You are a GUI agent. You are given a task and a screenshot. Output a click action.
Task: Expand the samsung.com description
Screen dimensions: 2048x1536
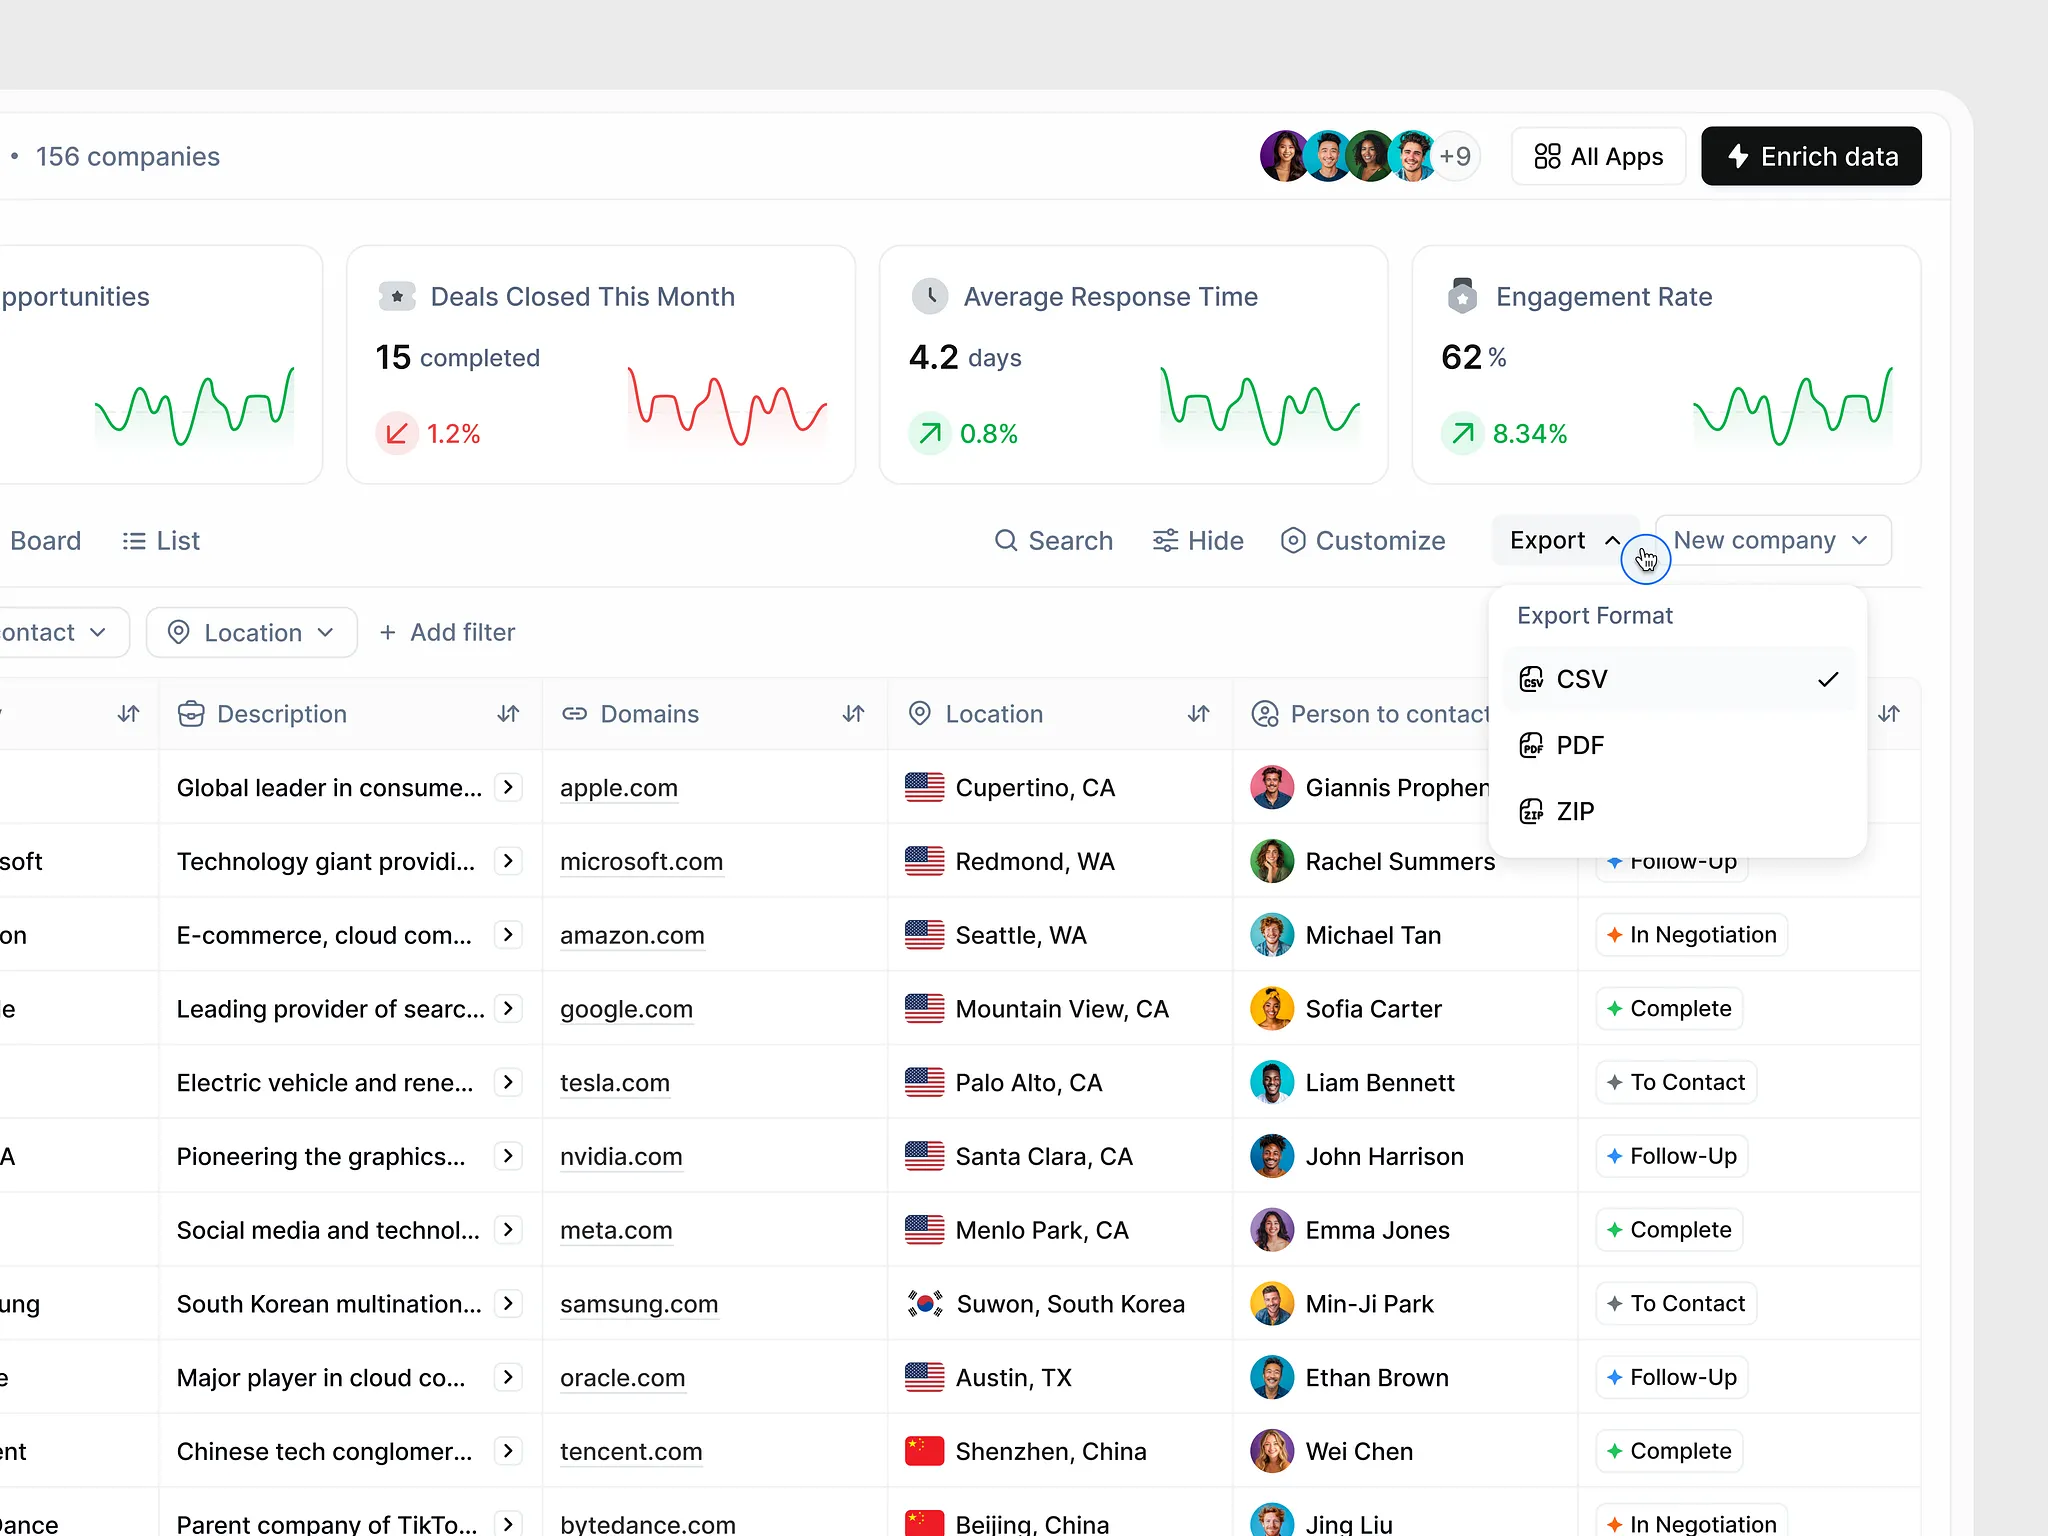tap(508, 1304)
